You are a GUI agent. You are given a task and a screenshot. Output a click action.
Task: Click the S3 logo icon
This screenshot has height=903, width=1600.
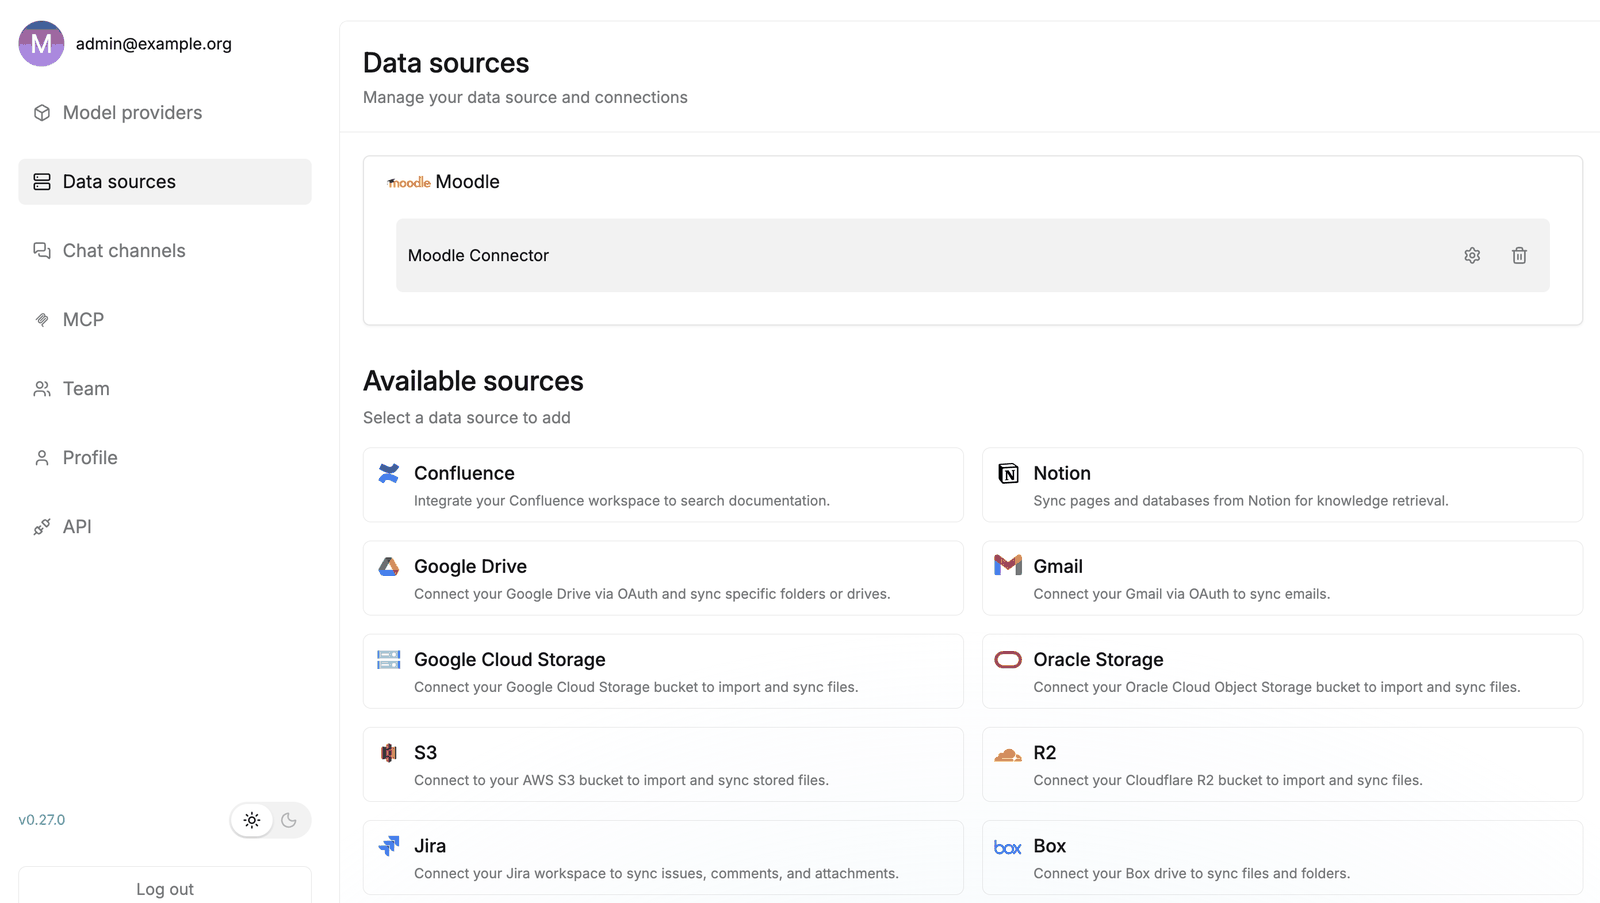pyautogui.click(x=389, y=752)
